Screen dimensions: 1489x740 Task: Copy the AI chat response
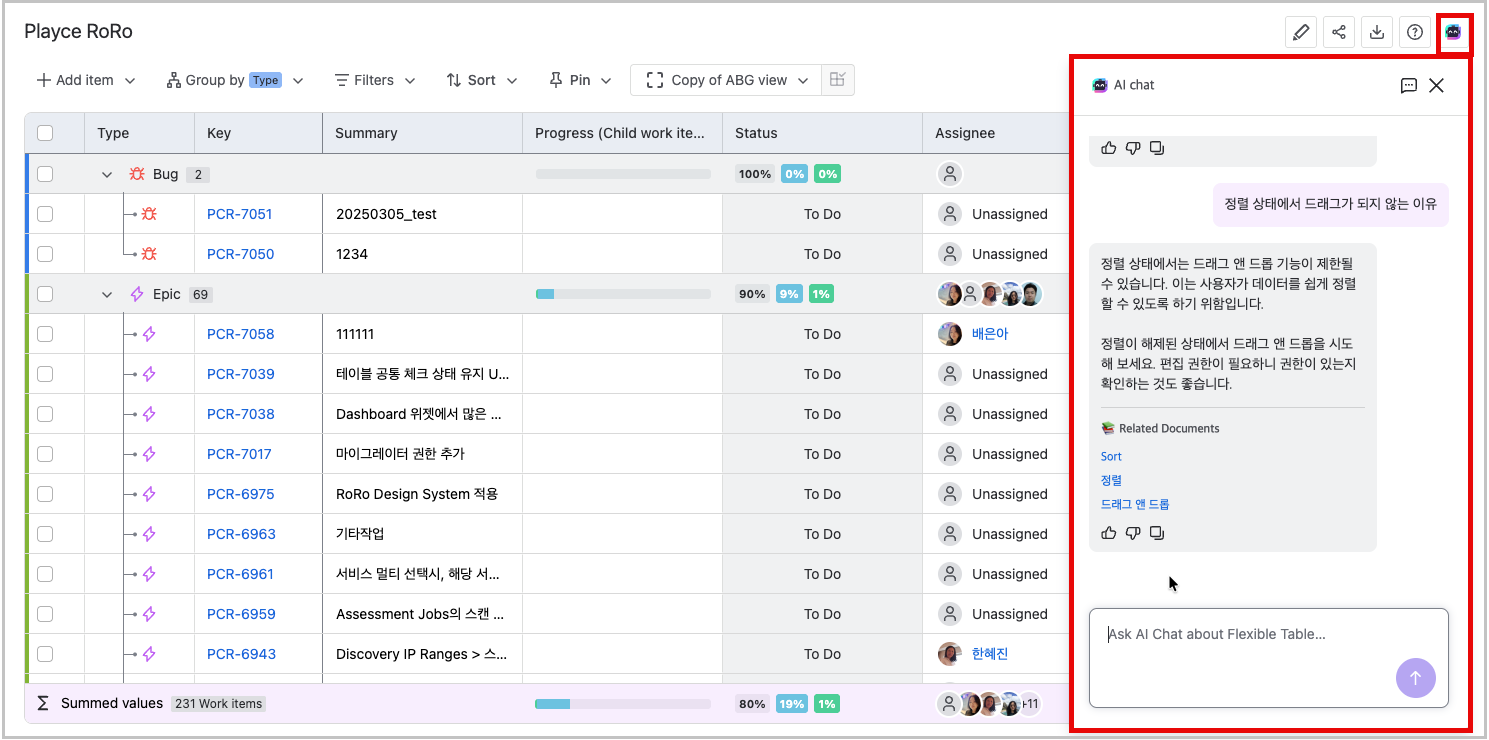tap(1157, 533)
